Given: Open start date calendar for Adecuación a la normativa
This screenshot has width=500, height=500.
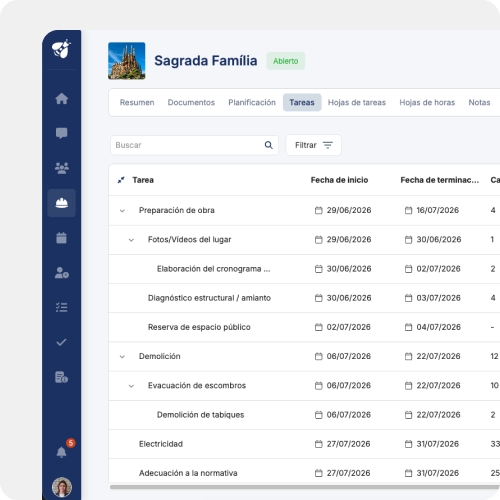Looking at the screenshot, I should [x=319, y=473].
